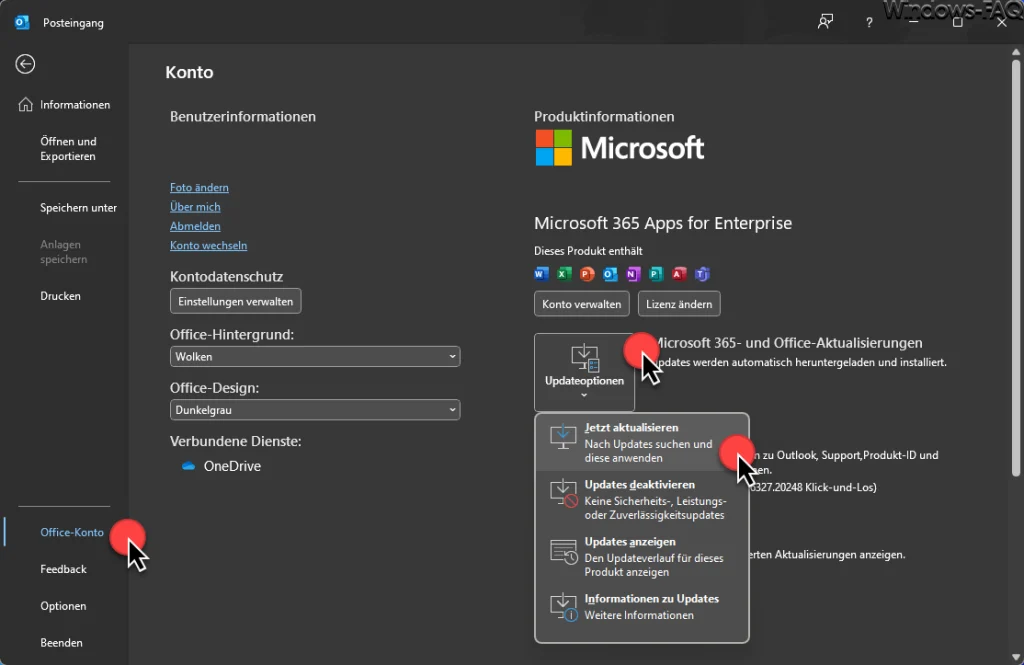Click the Lizenz ändern button
The height and width of the screenshot is (665, 1024).
pos(679,304)
